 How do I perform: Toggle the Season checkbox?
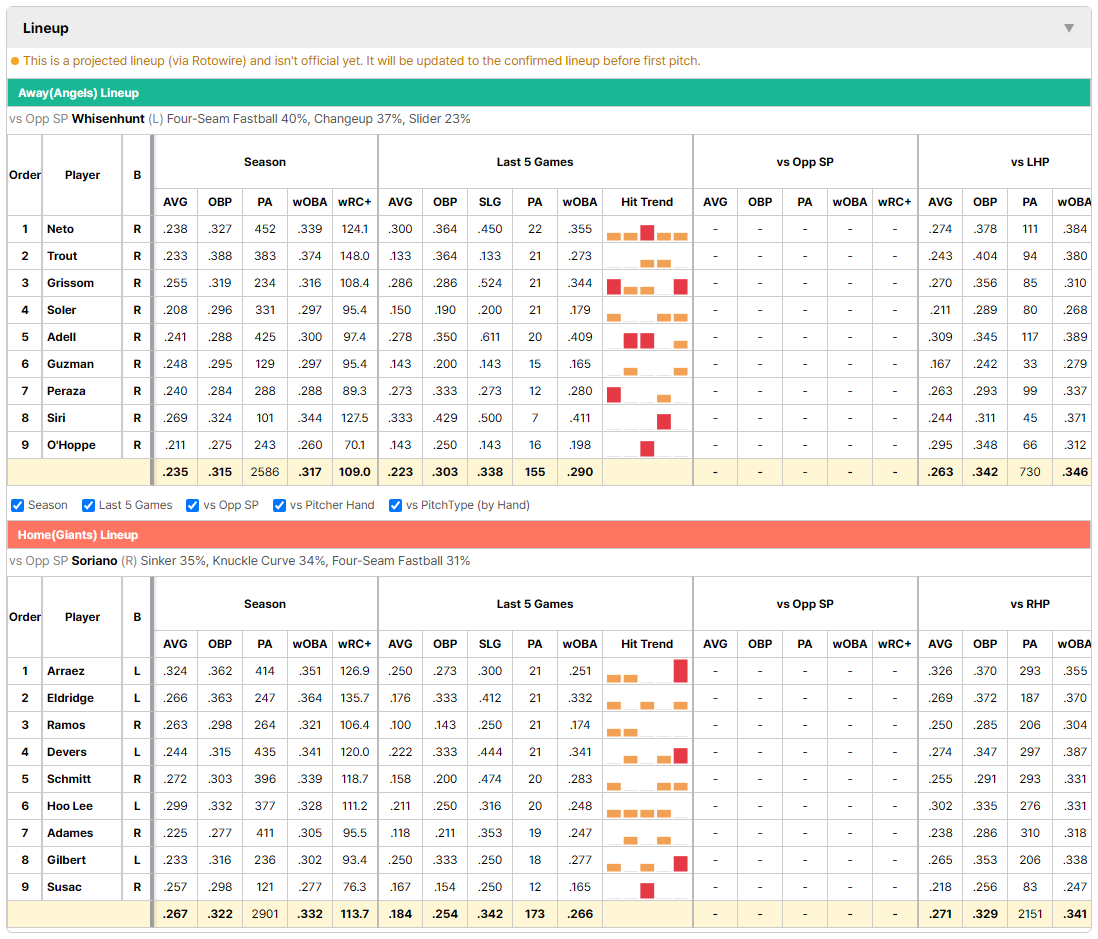click(x=18, y=506)
